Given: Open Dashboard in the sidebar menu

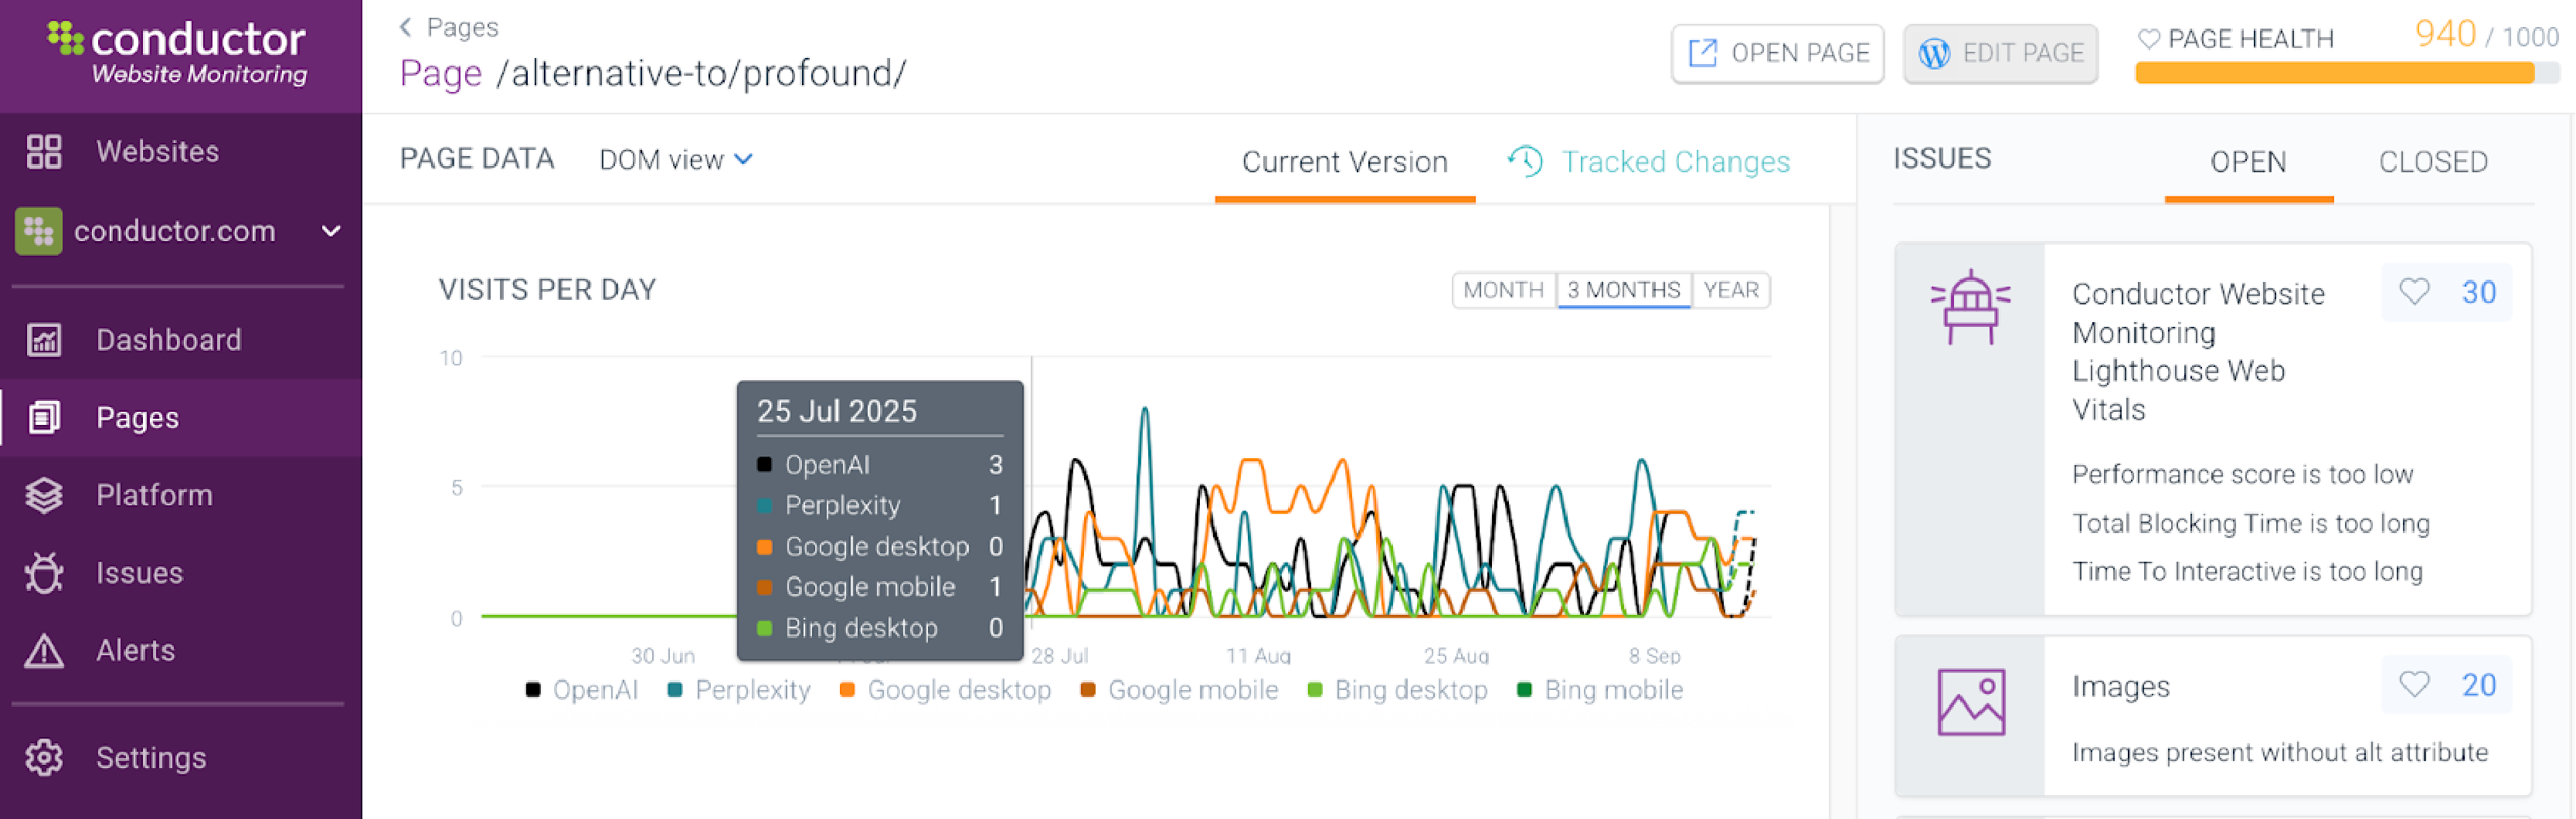Looking at the screenshot, I should [x=181, y=340].
